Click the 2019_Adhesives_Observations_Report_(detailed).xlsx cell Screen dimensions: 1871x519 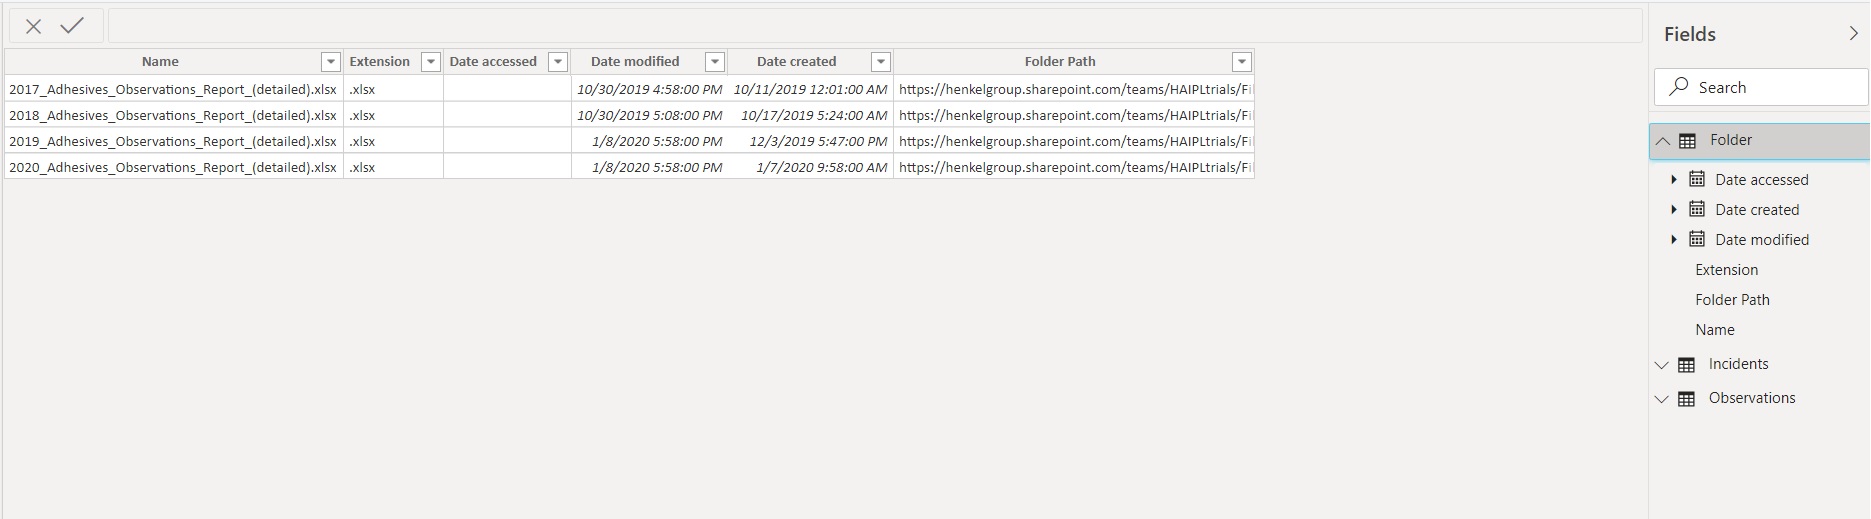pyautogui.click(x=173, y=141)
